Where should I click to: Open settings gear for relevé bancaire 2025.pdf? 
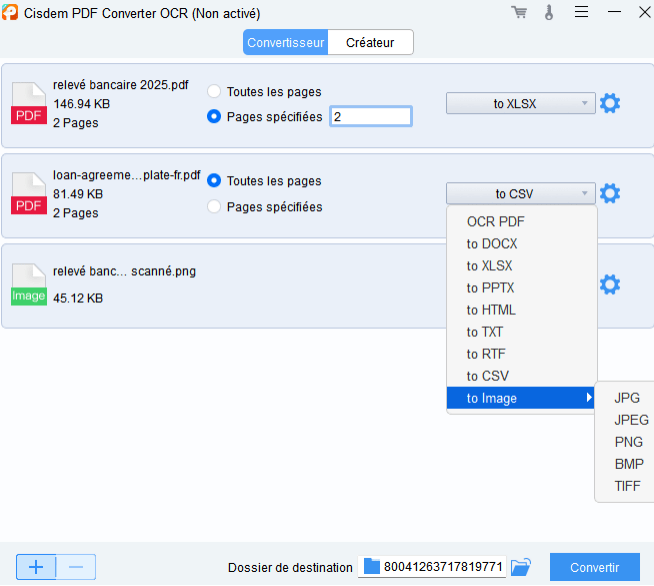coord(610,103)
